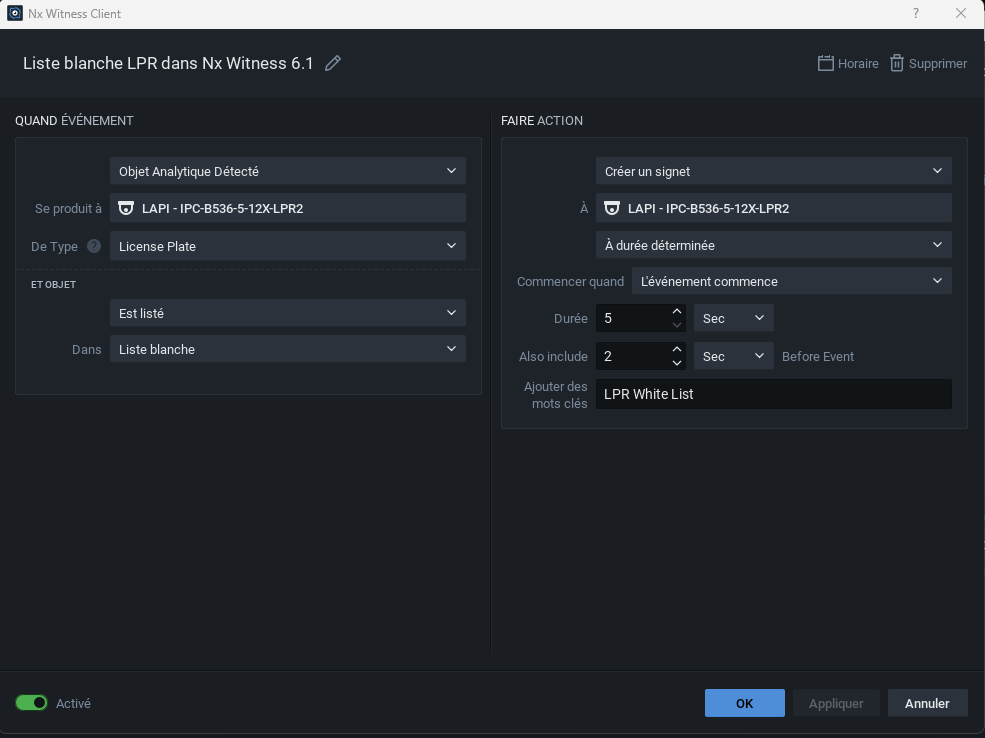This screenshot has height=738, width=985.
Task: Click the camera icon in Se produit à field
Action: [x=126, y=208]
